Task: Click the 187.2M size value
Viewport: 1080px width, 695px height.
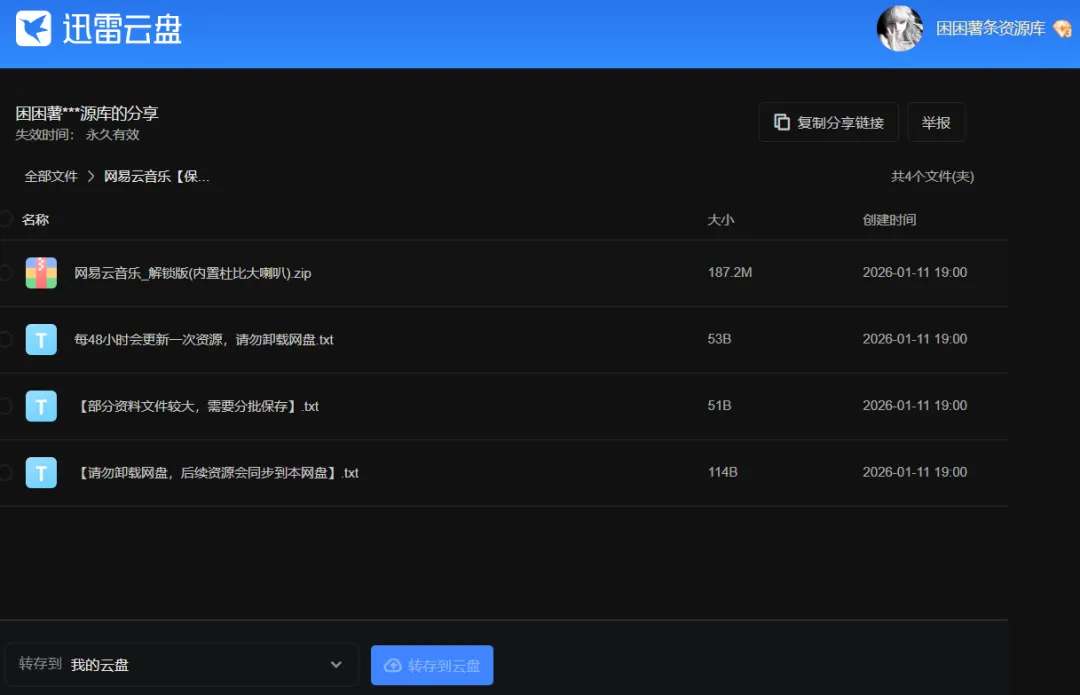Action: coord(730,272)
